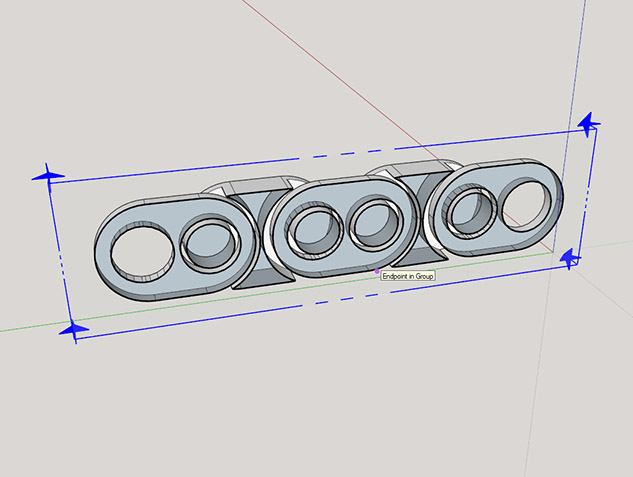
Task: Click the bottom-right blue section plane arrow
Action: [x=570, y=259]
